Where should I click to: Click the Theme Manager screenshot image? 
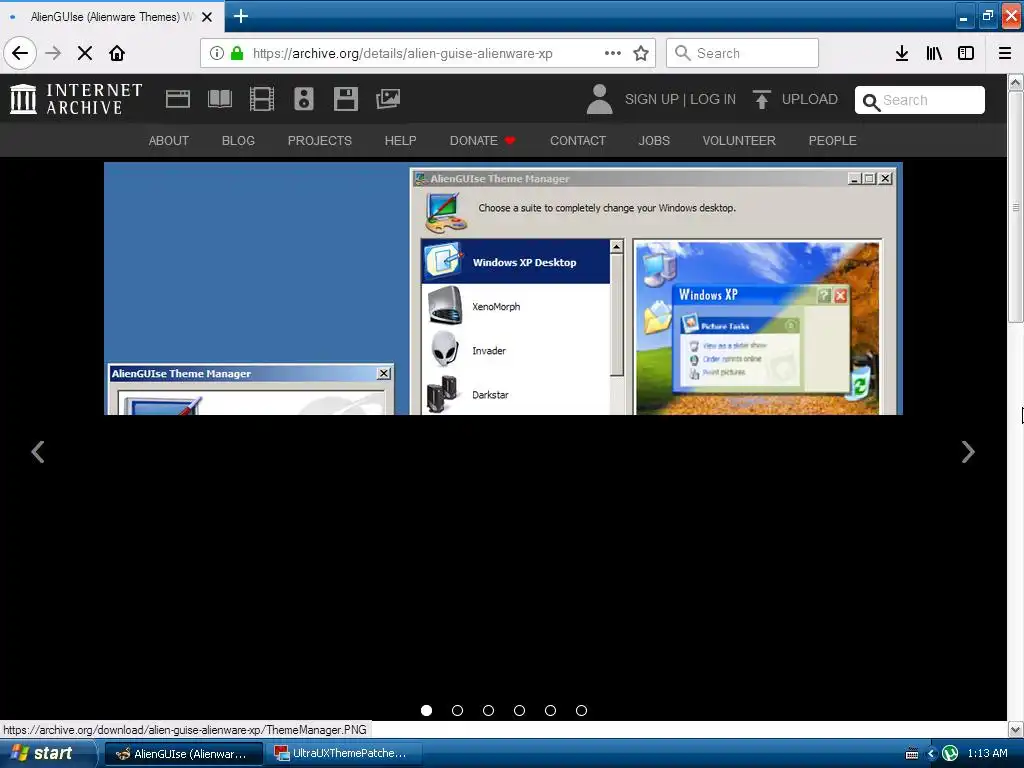pos(503,289)
